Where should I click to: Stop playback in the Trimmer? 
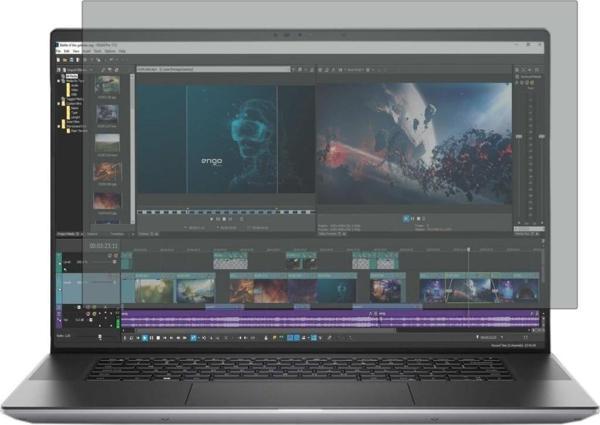coord(224,219)
